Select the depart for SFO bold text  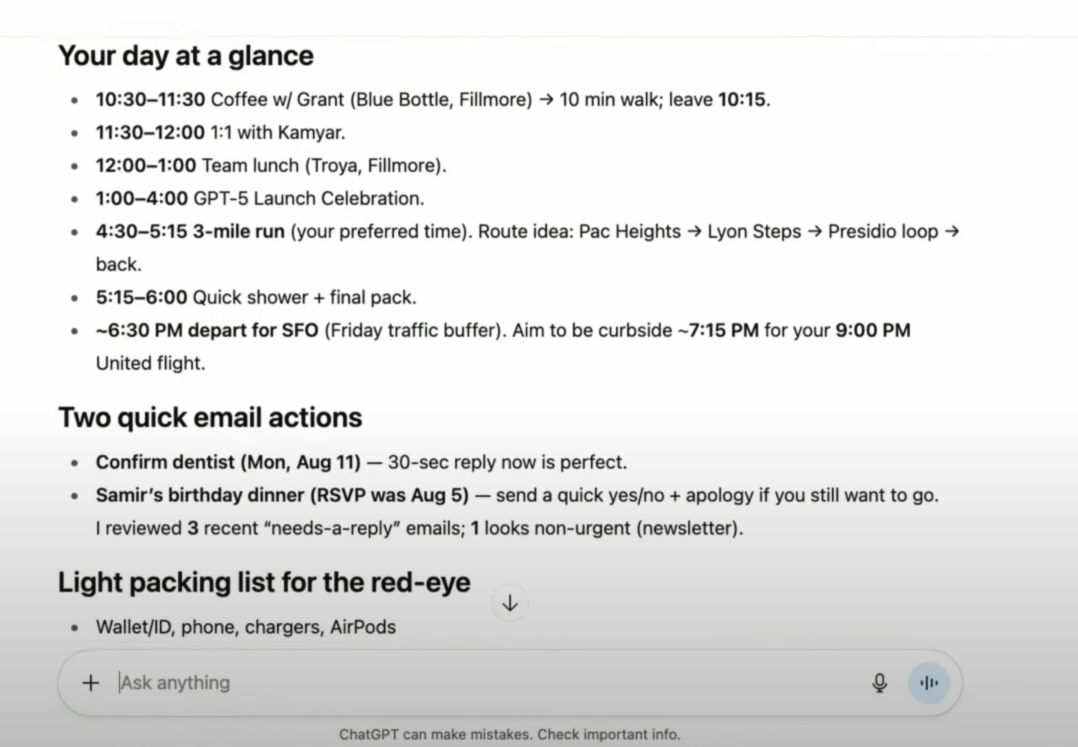pyautogui.click(x=253, y=331)
